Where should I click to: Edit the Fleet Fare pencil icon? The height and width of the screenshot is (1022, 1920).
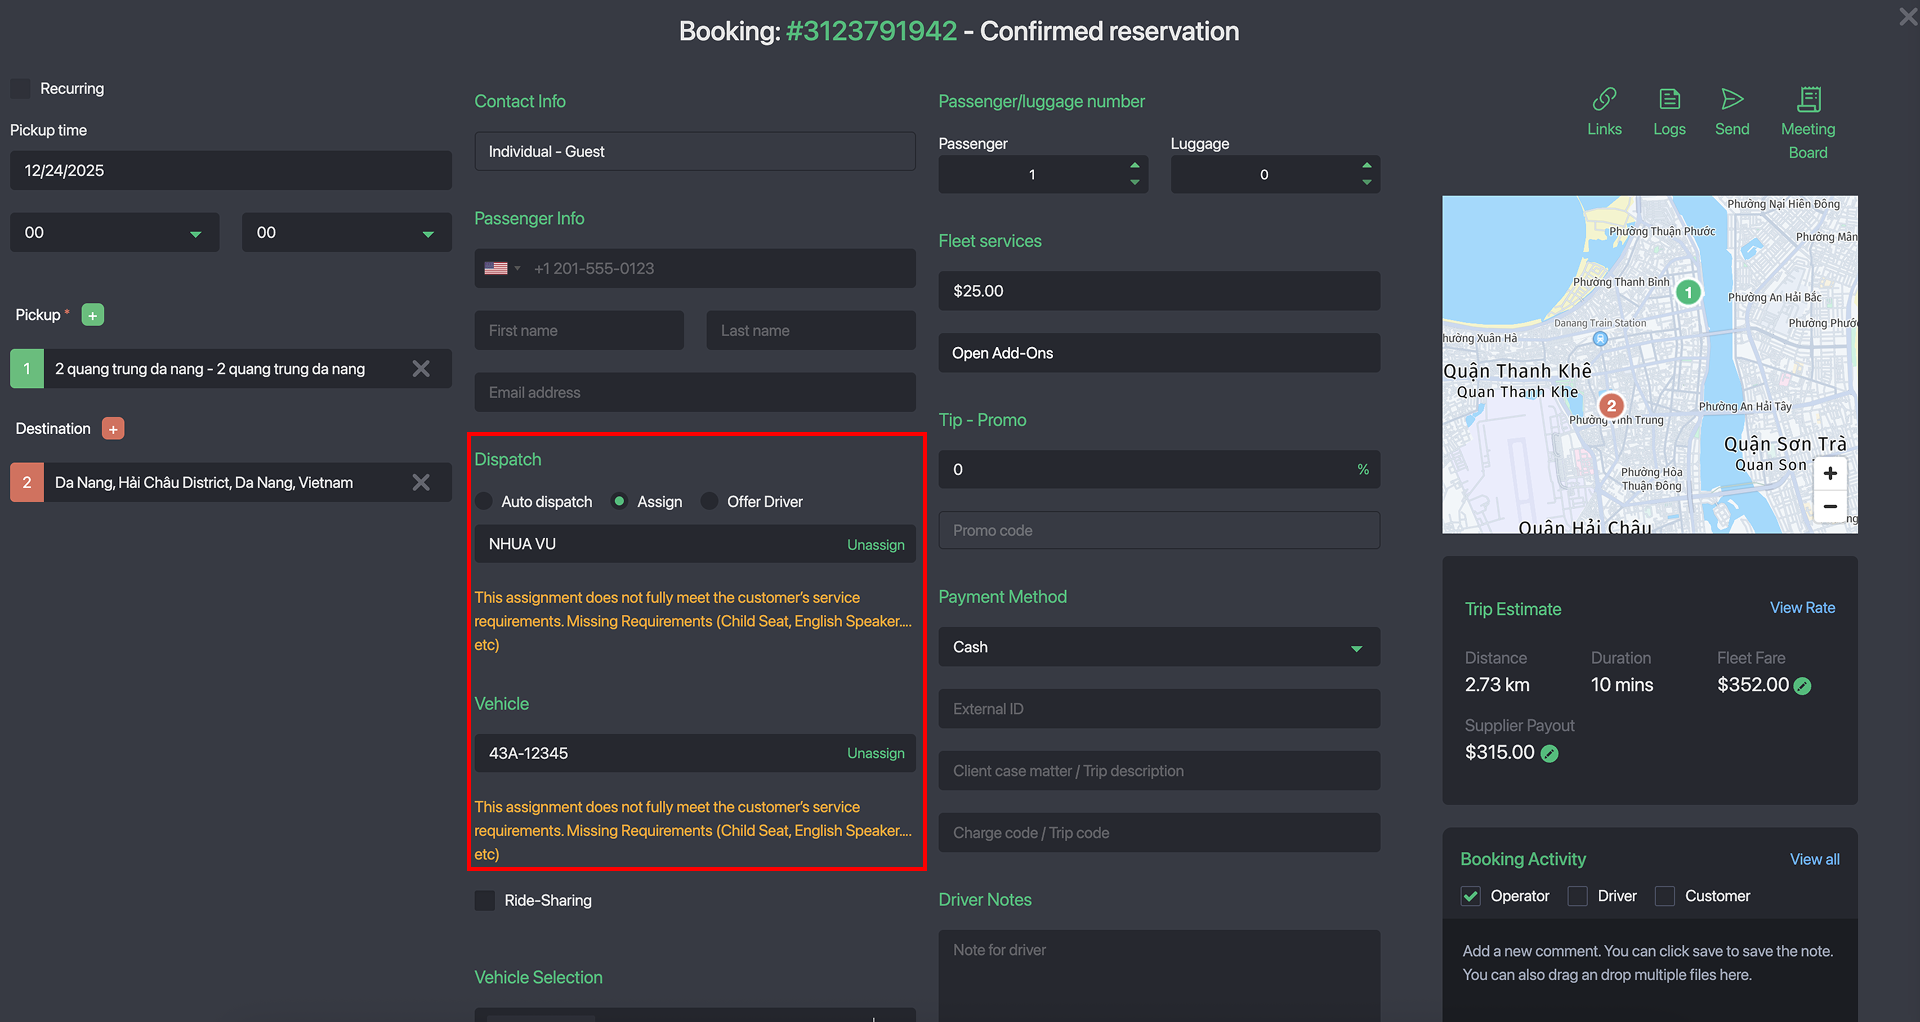[x=1802, y=686]
